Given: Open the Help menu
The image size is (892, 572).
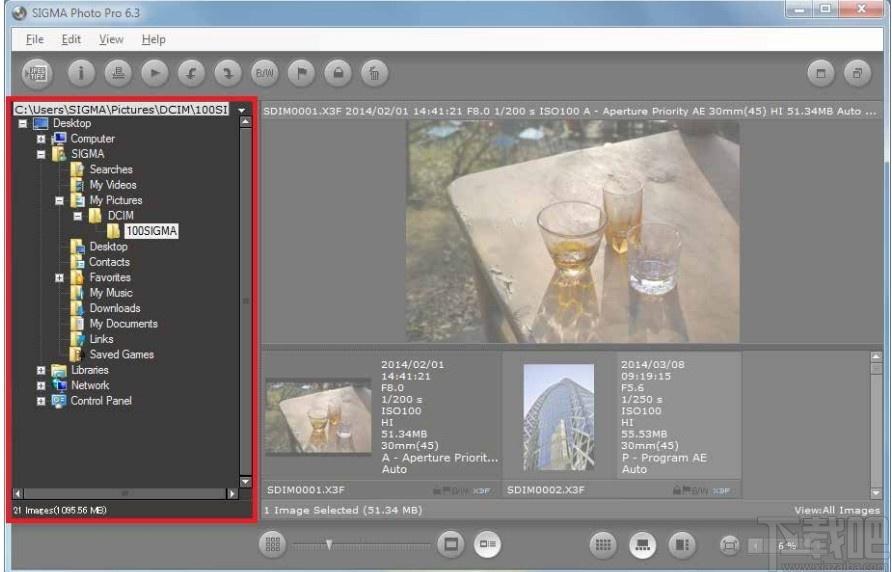Looking at the screenshot, I should 154,39.
